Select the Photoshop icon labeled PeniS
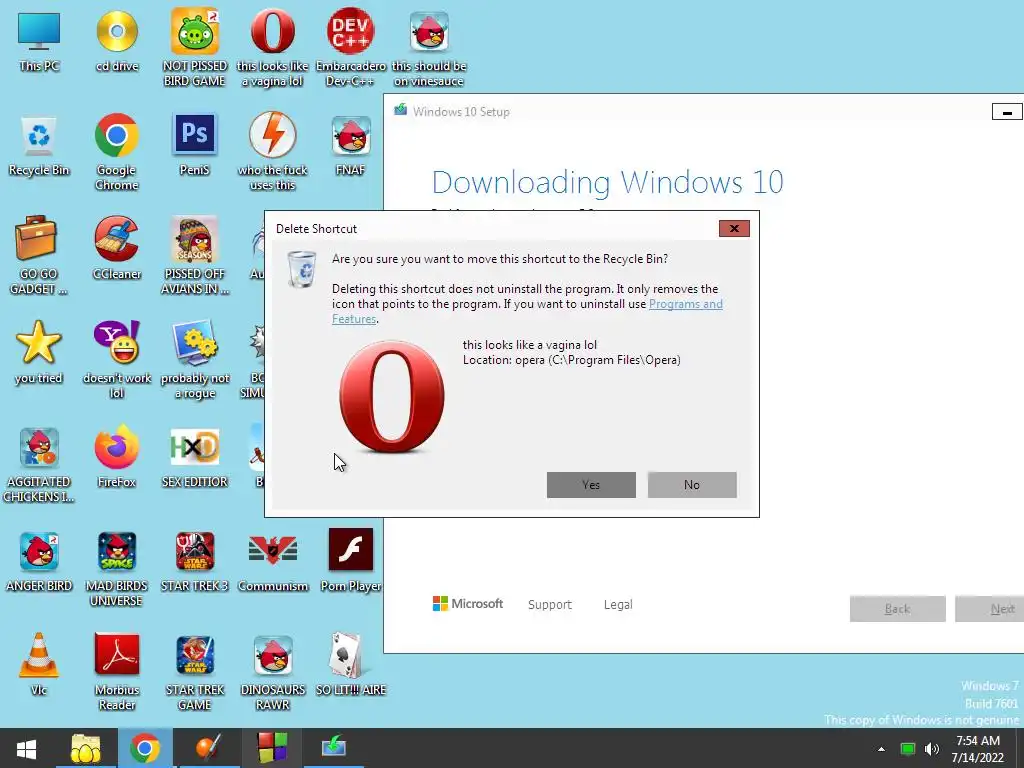The image size is (1024, 768). point(195,145)
